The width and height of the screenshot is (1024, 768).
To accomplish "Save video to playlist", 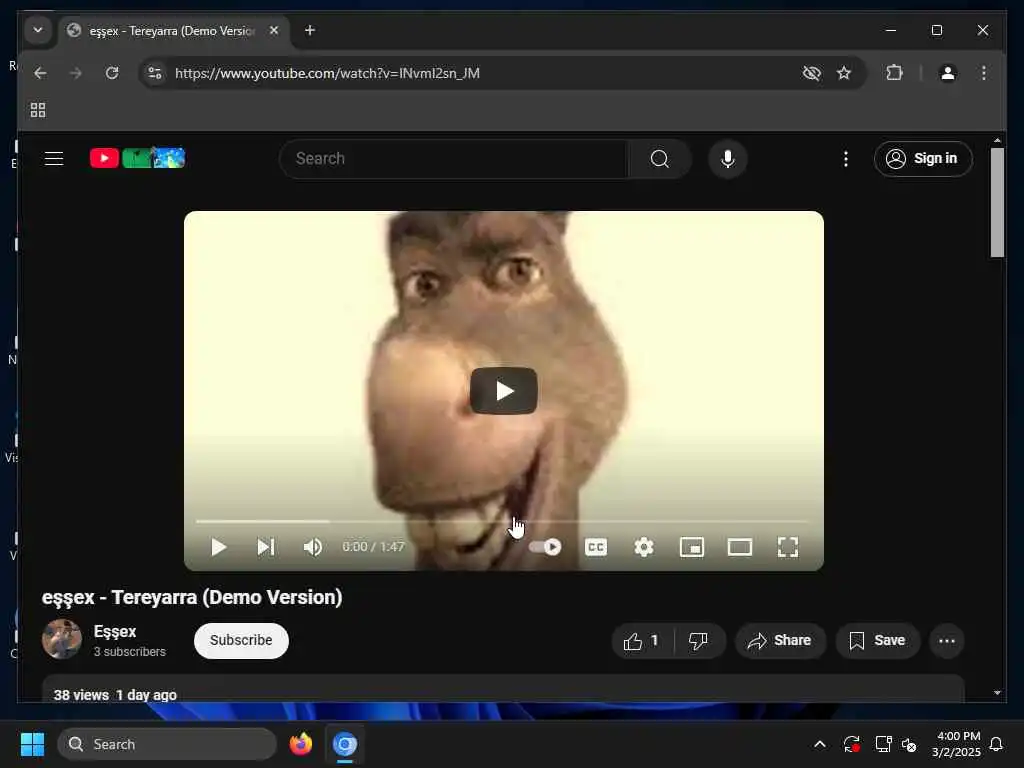I will 877,641.
